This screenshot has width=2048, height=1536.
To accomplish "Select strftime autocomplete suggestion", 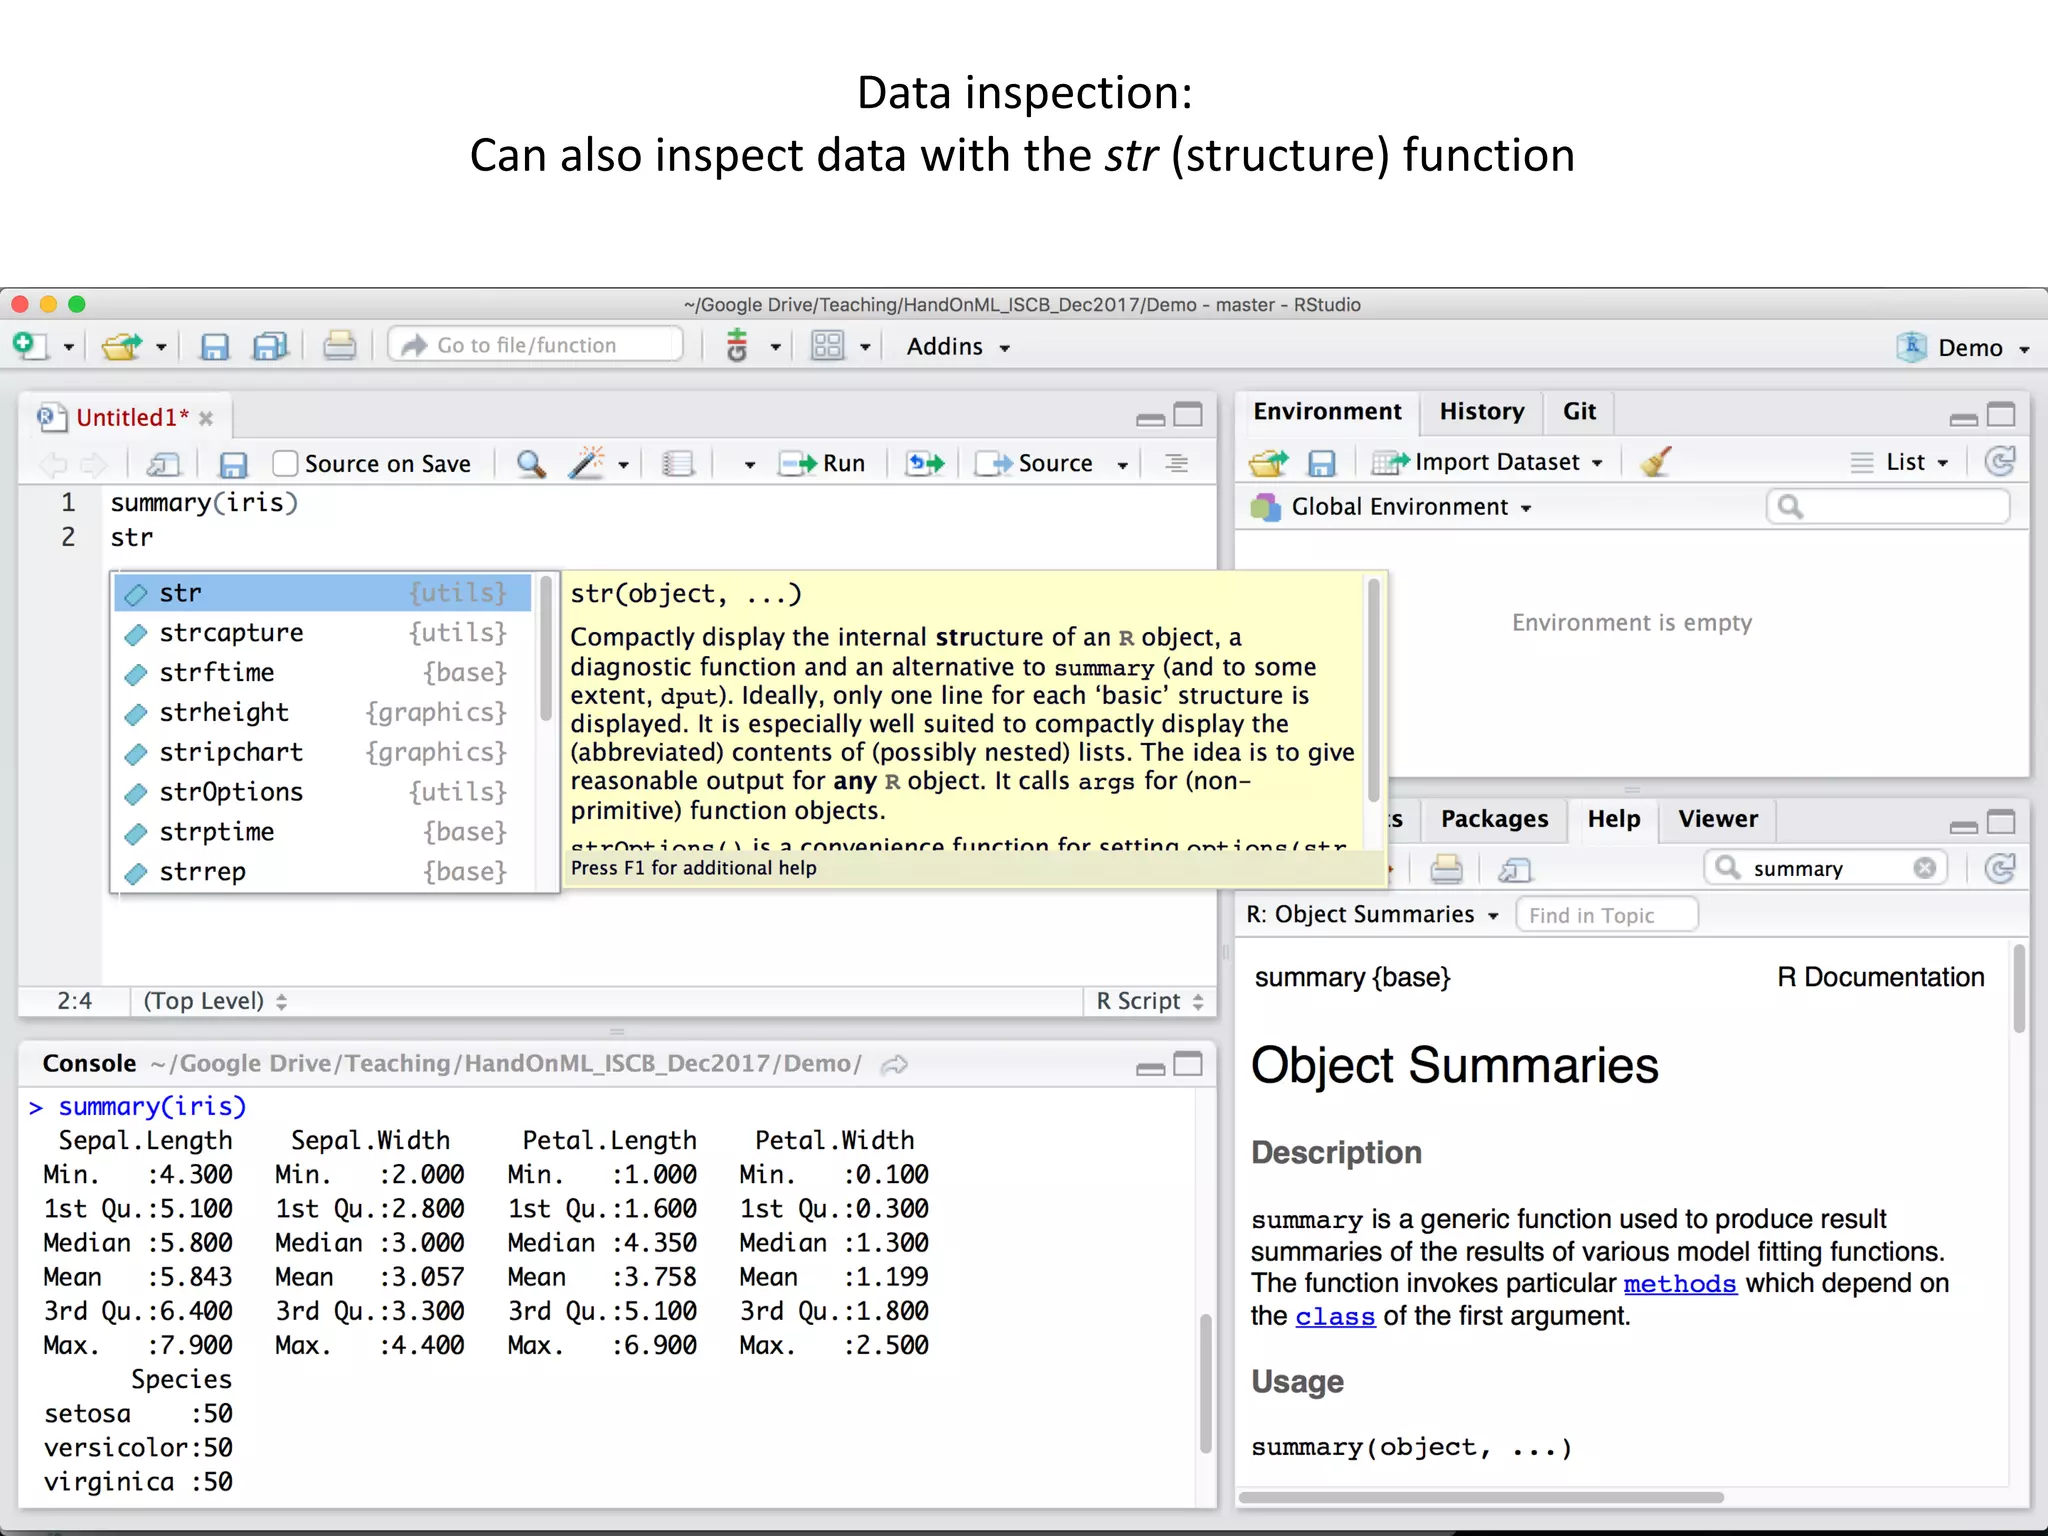I will (x=323, y=673).
